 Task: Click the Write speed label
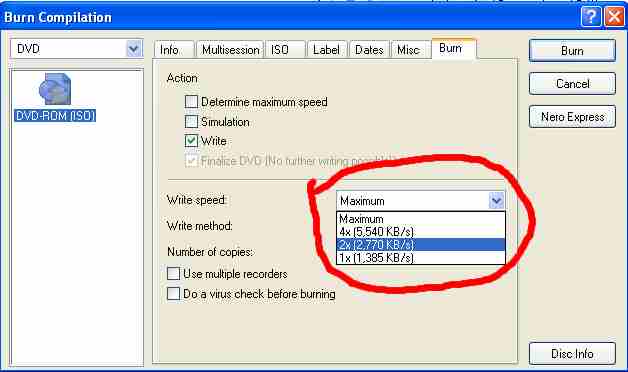pos(197,199)
